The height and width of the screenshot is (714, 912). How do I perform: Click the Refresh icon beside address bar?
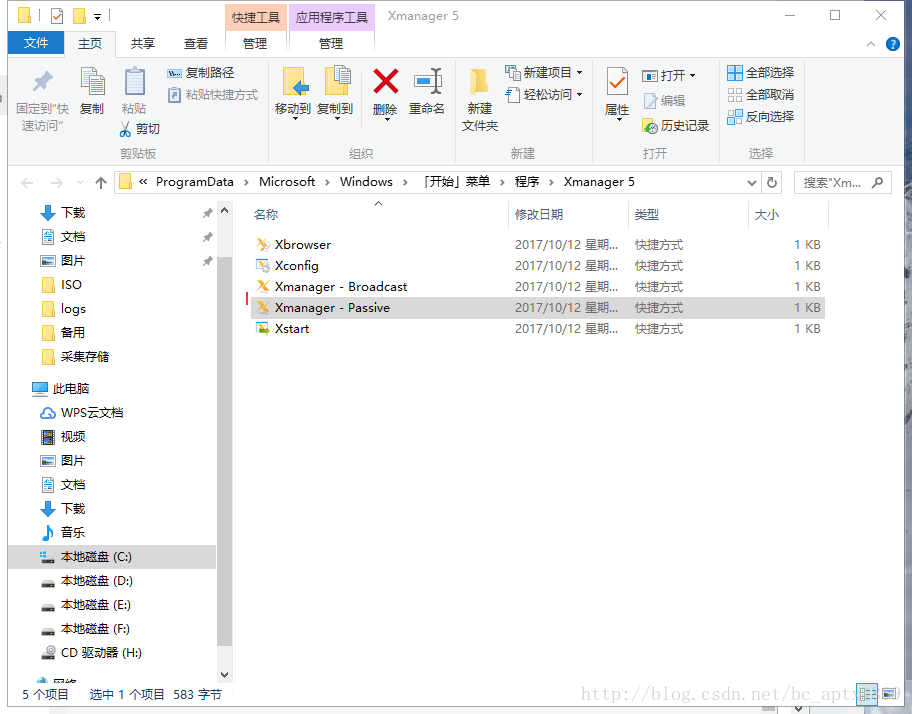pos(771,183)
